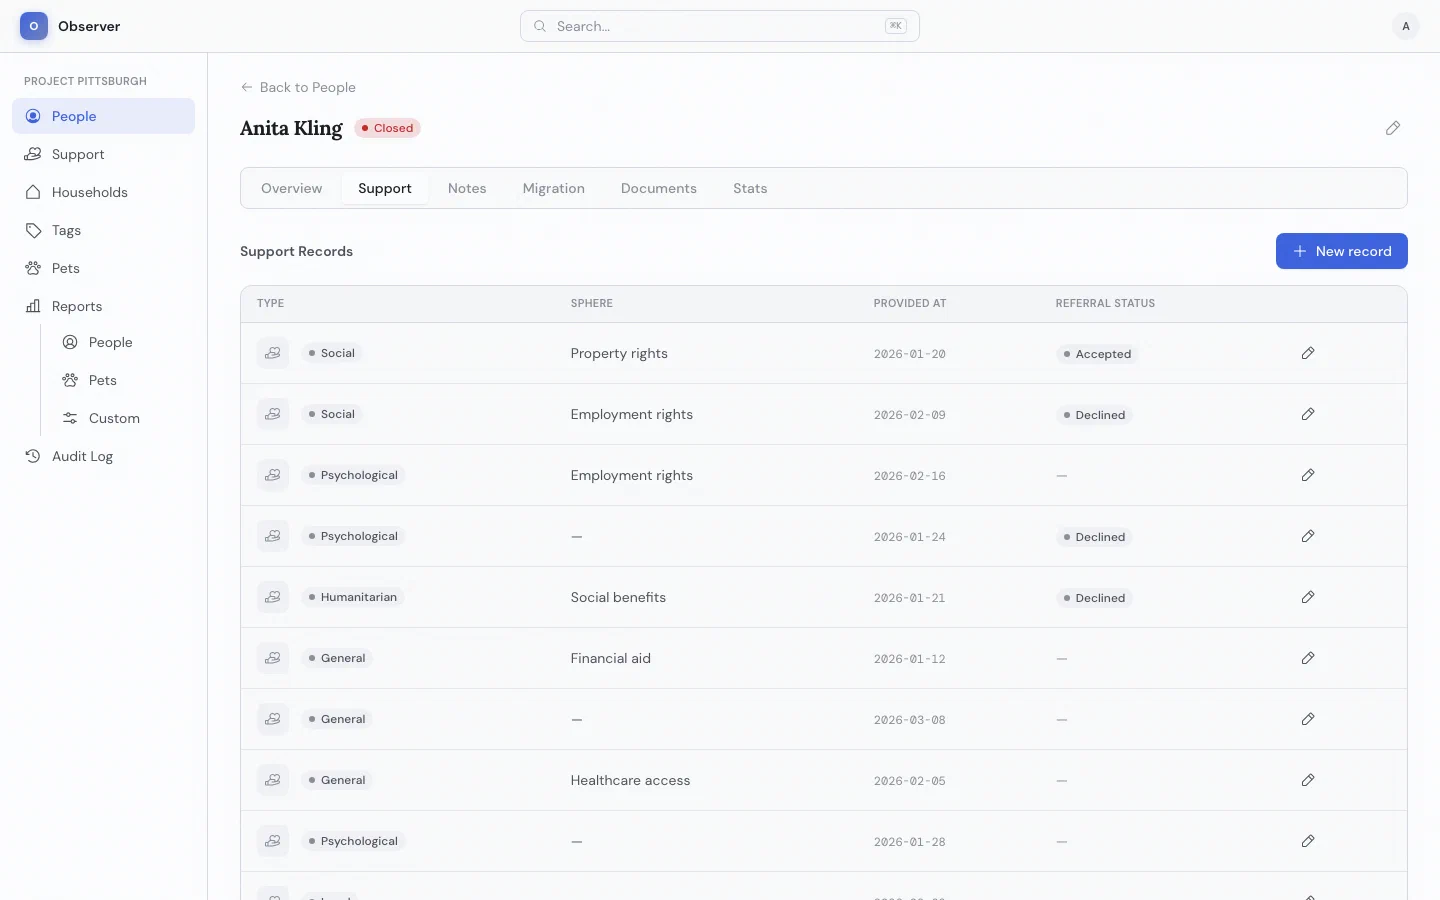Edit the Healthcare access record
Image resolution: width=1440 pixels, height=900 pixels.
tap(1308, 780)
